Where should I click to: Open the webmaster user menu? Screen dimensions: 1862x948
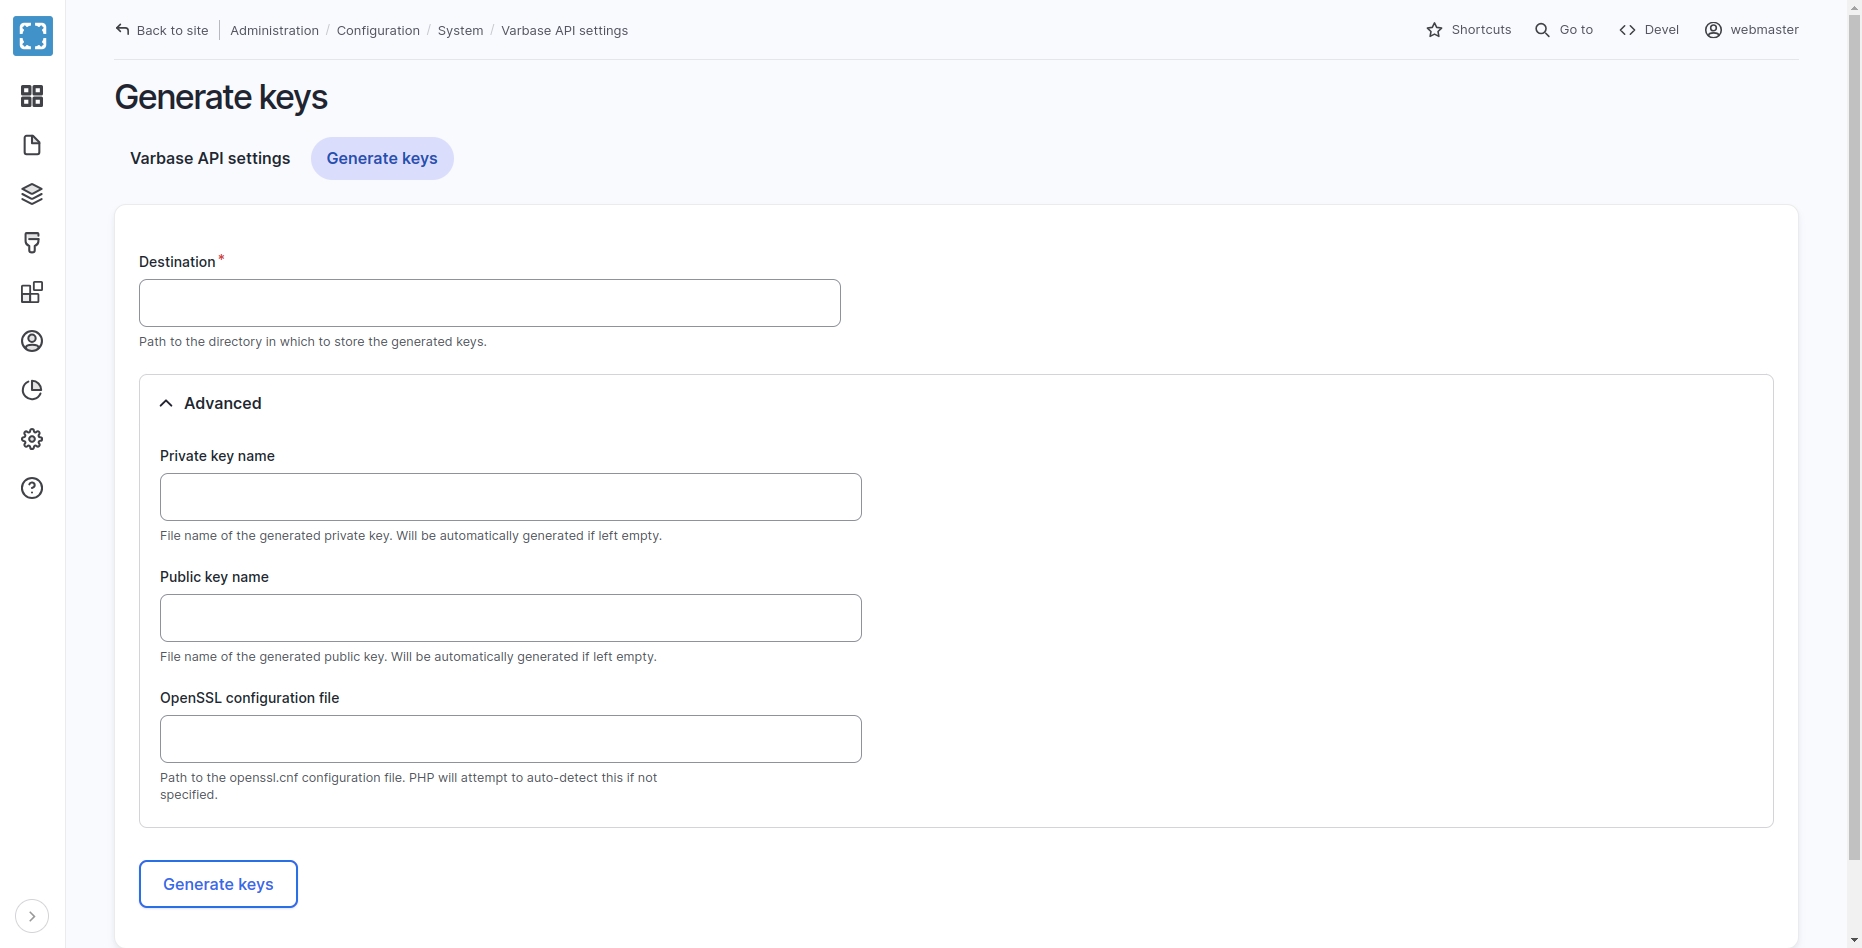tap(1751, 30)
